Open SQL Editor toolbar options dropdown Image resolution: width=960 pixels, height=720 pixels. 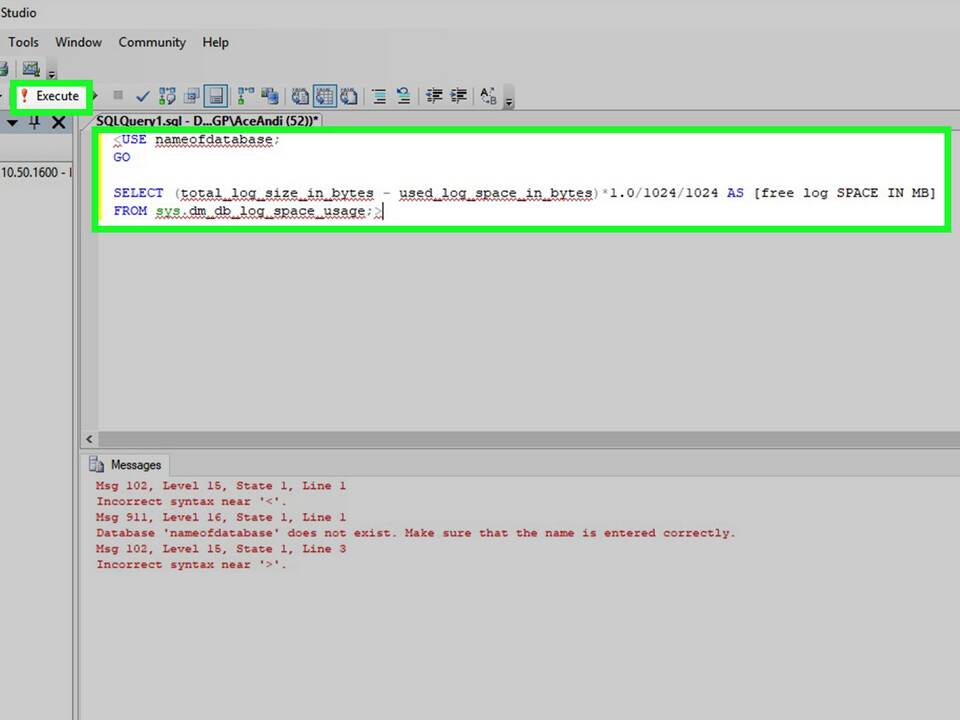509,100
